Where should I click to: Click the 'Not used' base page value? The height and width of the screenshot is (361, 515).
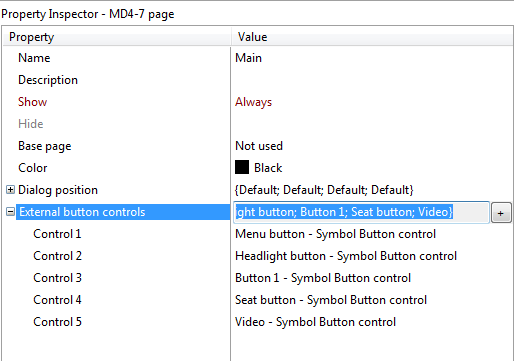pos(259,146)
